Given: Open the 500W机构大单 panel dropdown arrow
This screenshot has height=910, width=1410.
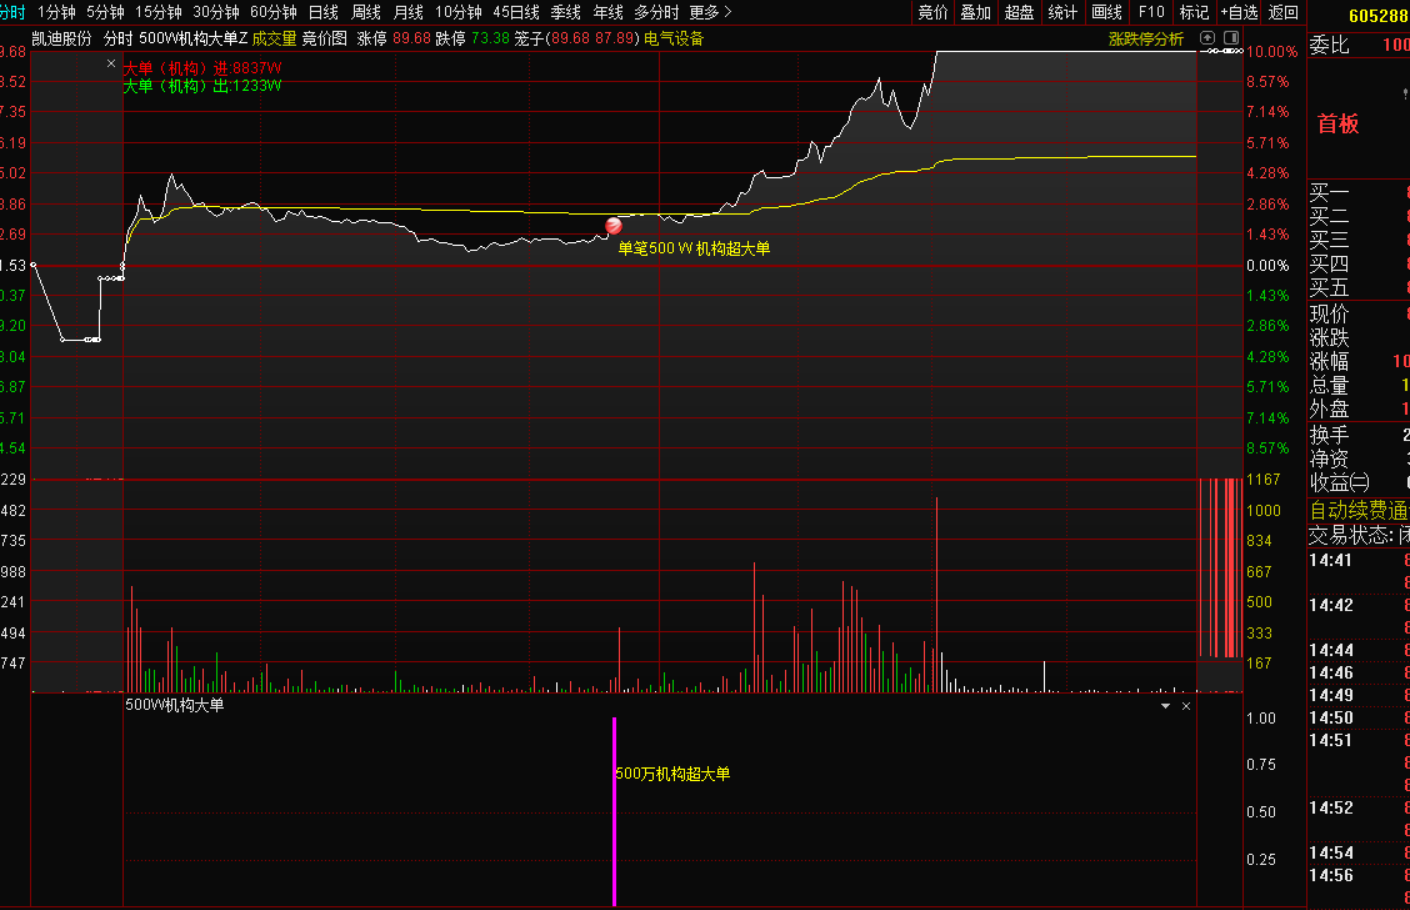Looking at the screenshot, I should 1165,706.
